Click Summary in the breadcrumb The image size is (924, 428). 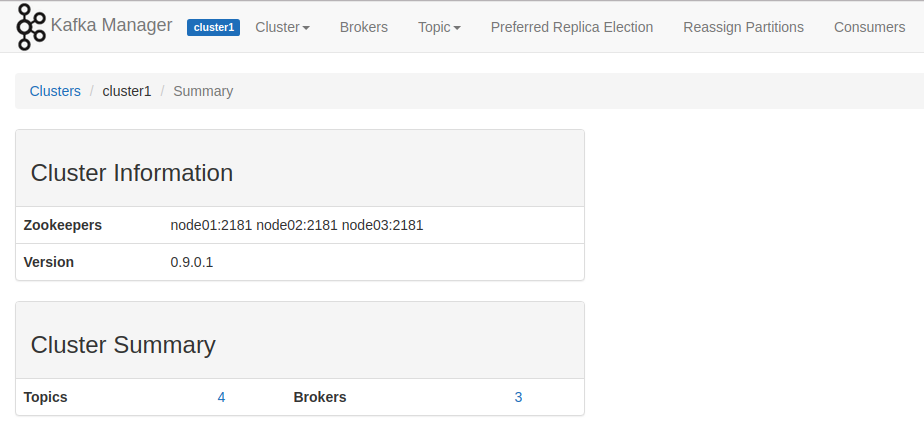203,91
